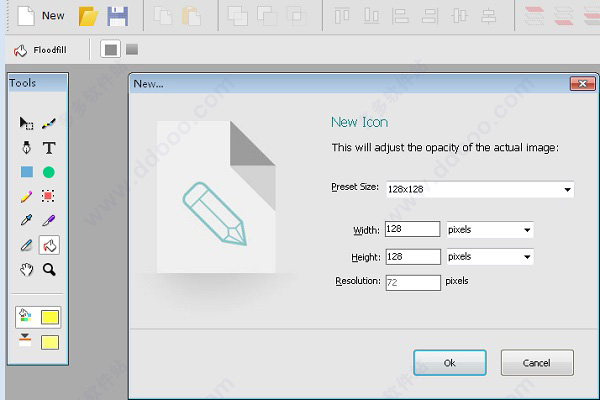Open the Width units dropdown
600x400 pixels.
point(490,230)
